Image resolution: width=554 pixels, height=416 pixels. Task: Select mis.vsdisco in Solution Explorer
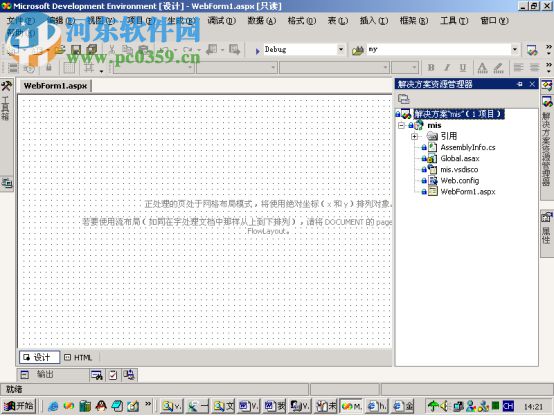click(459, 170)
